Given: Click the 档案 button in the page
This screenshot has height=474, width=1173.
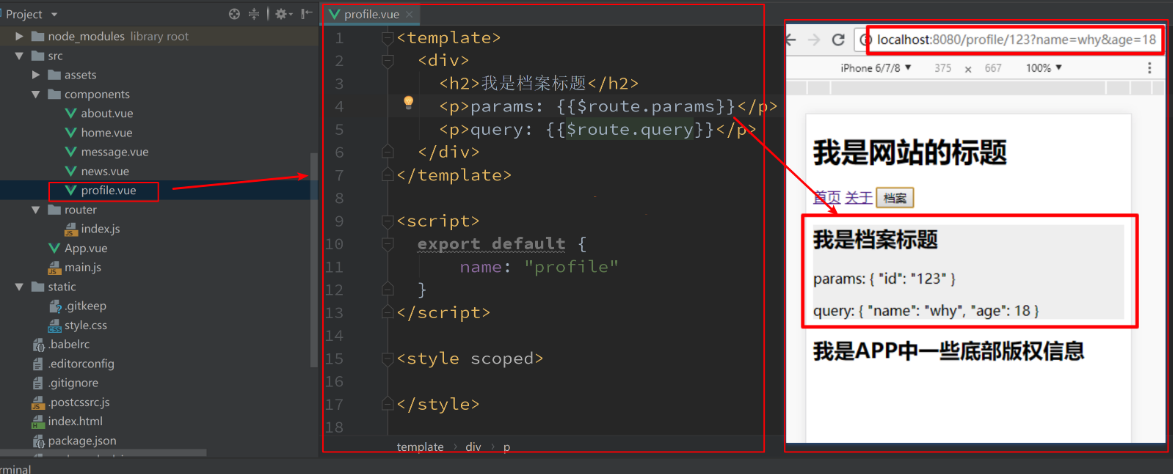Looking at the screenshot, I should tap(895, 198).
